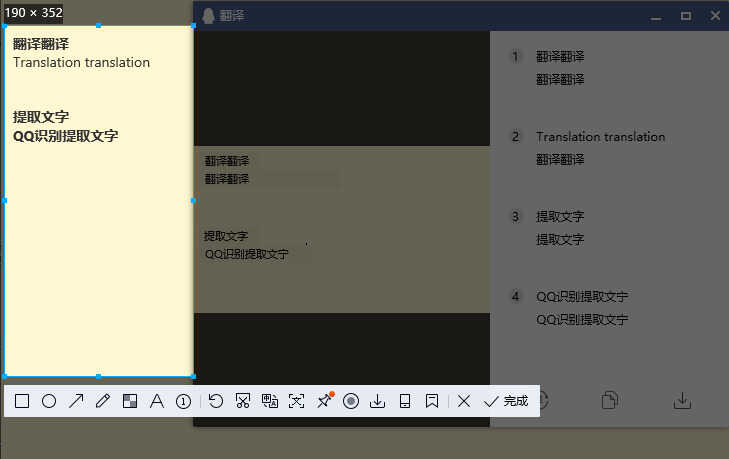Maximize the 翻译 window

686,16
